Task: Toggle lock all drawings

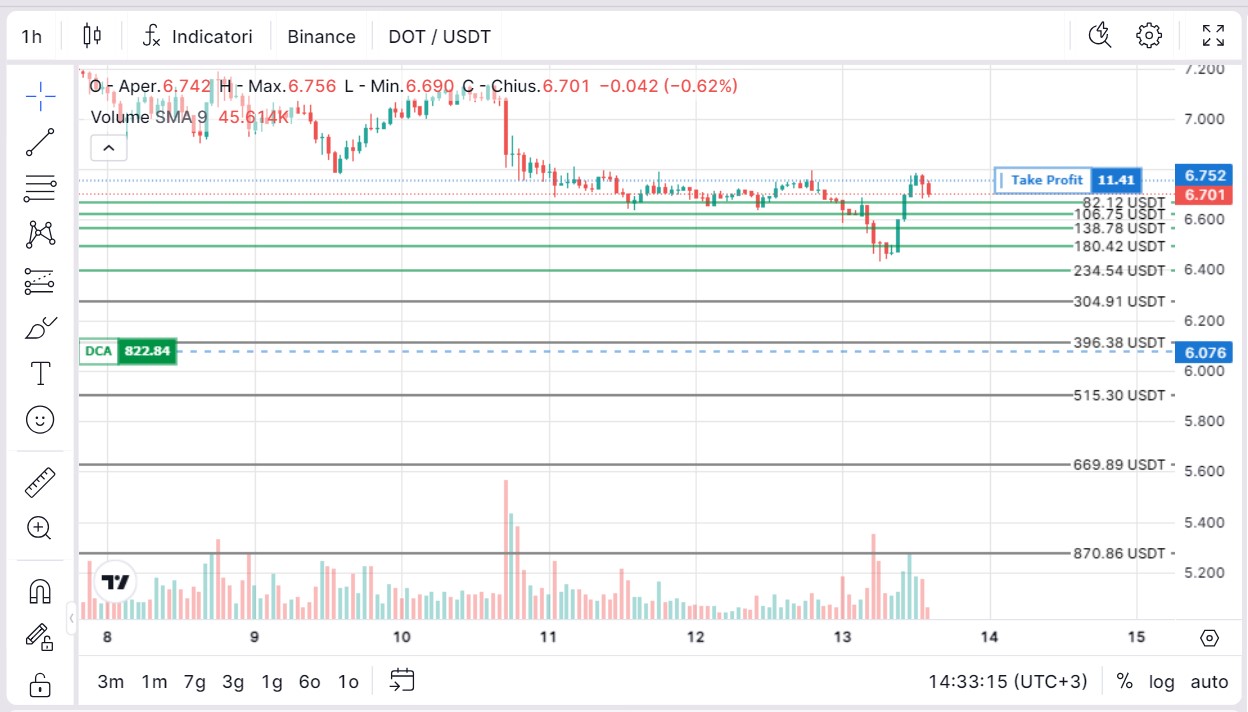Action: [x=40, y=685]
